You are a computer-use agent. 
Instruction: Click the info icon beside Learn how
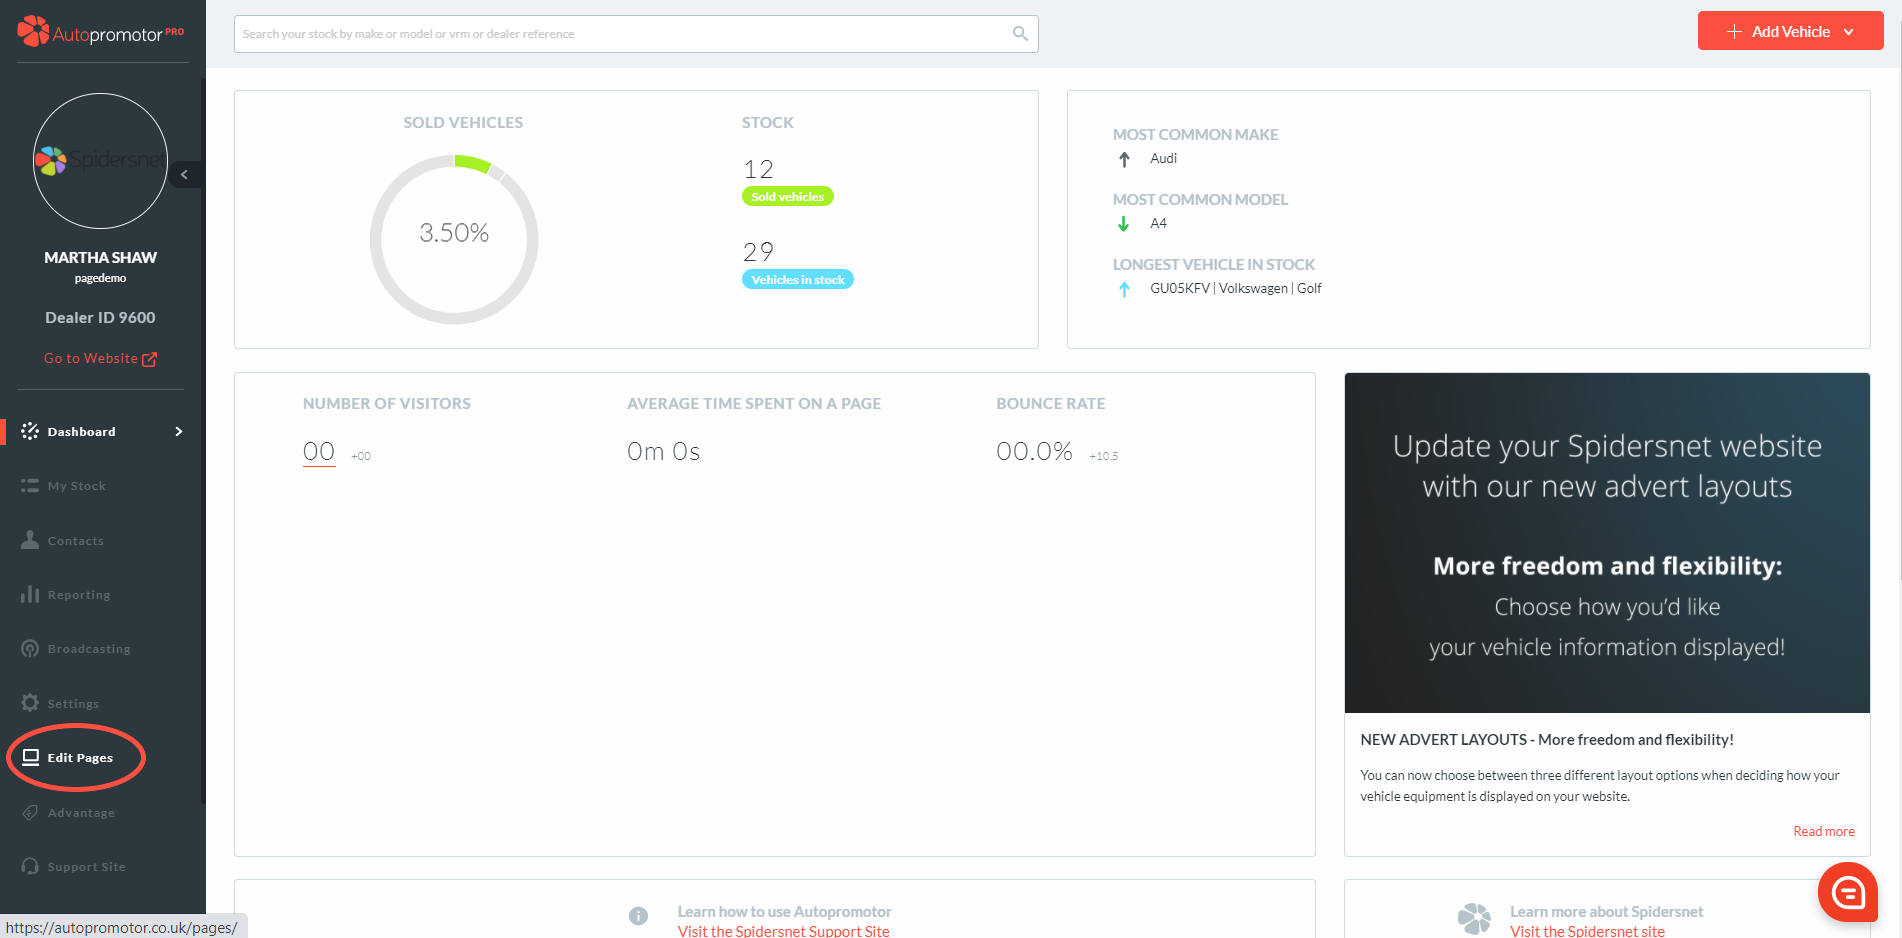click(x=638, y=916)
